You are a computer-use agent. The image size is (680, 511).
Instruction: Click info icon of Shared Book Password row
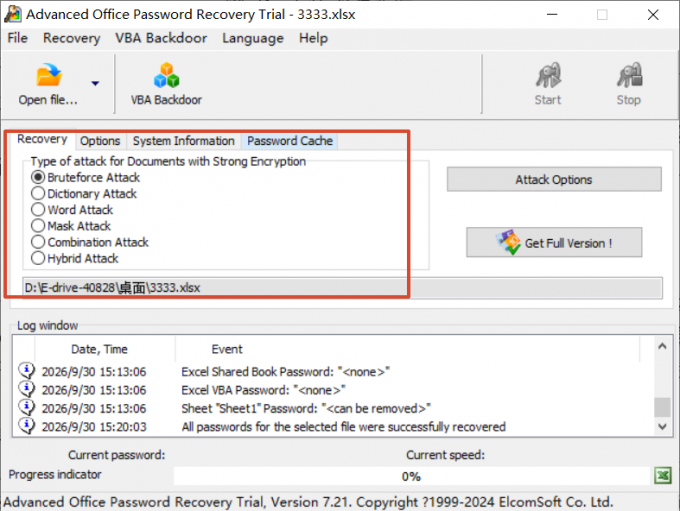(26, 371)
